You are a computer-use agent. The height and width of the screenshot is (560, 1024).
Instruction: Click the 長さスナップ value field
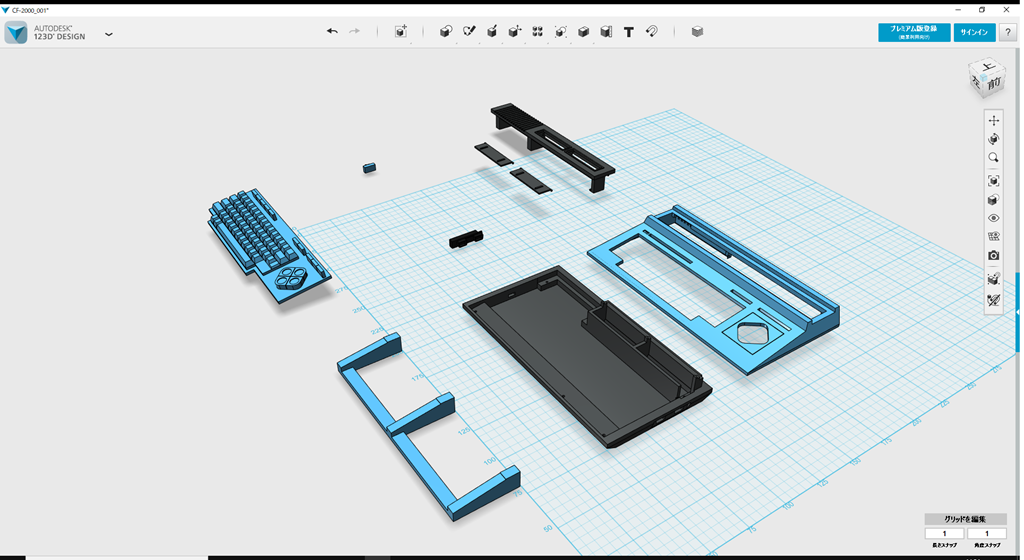944,534
